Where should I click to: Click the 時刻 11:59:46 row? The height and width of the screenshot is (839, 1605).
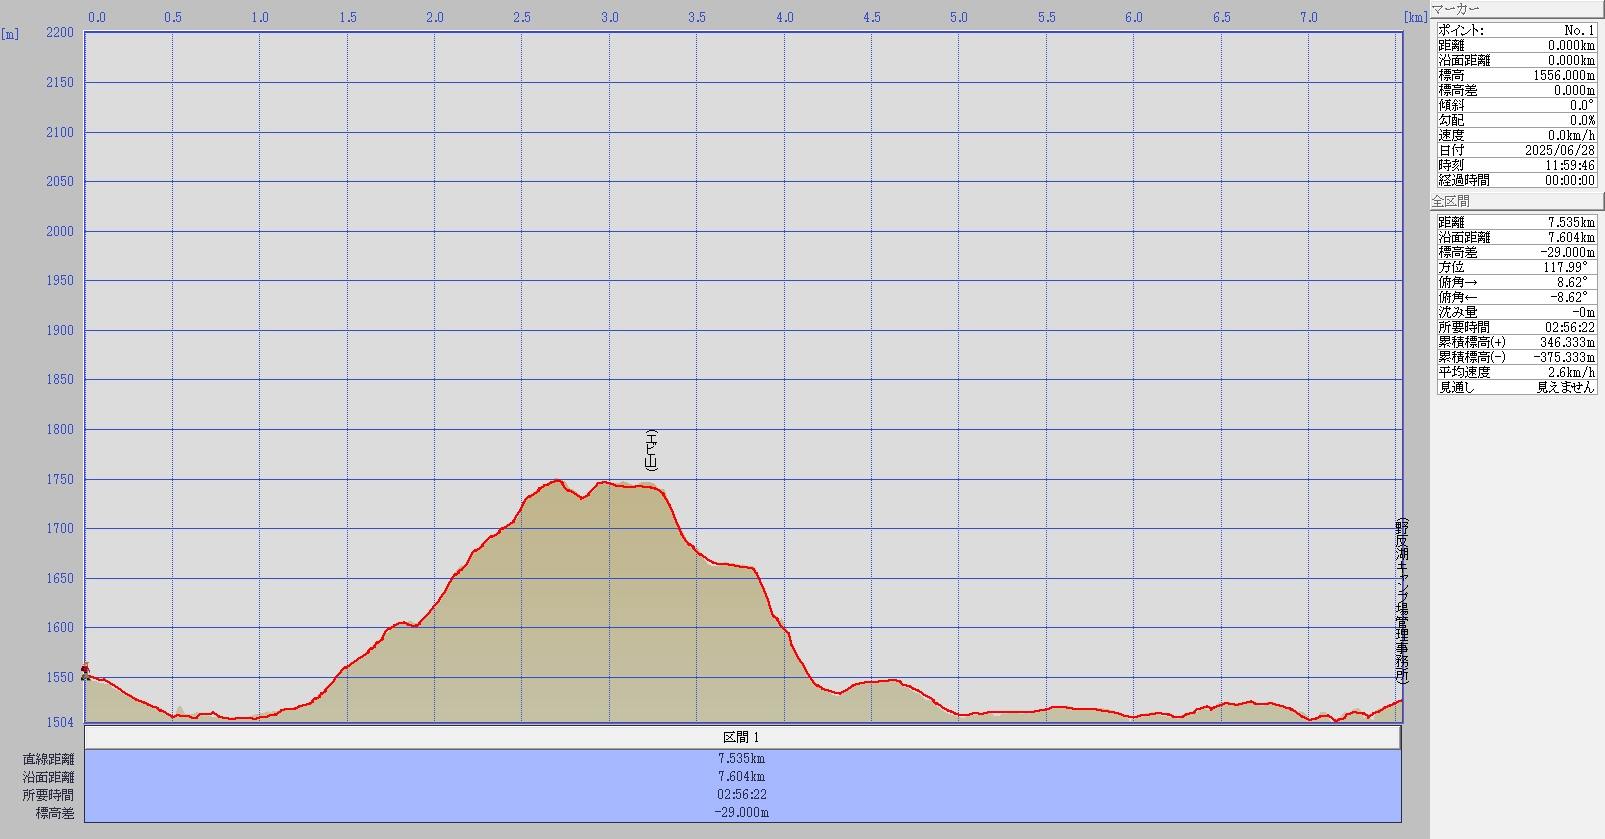tap(1516, 165)
